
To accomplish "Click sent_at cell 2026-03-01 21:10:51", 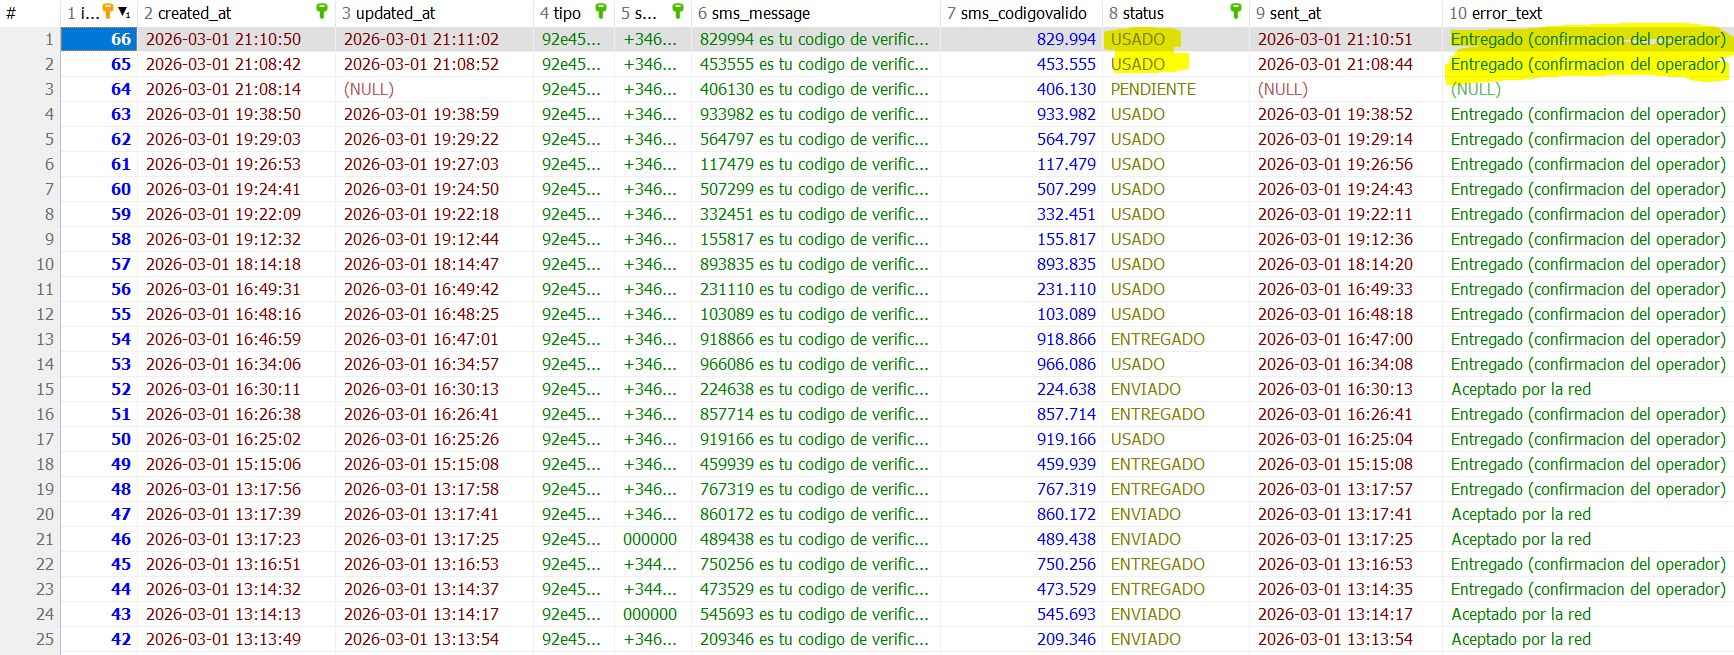I will (1335, 39).
